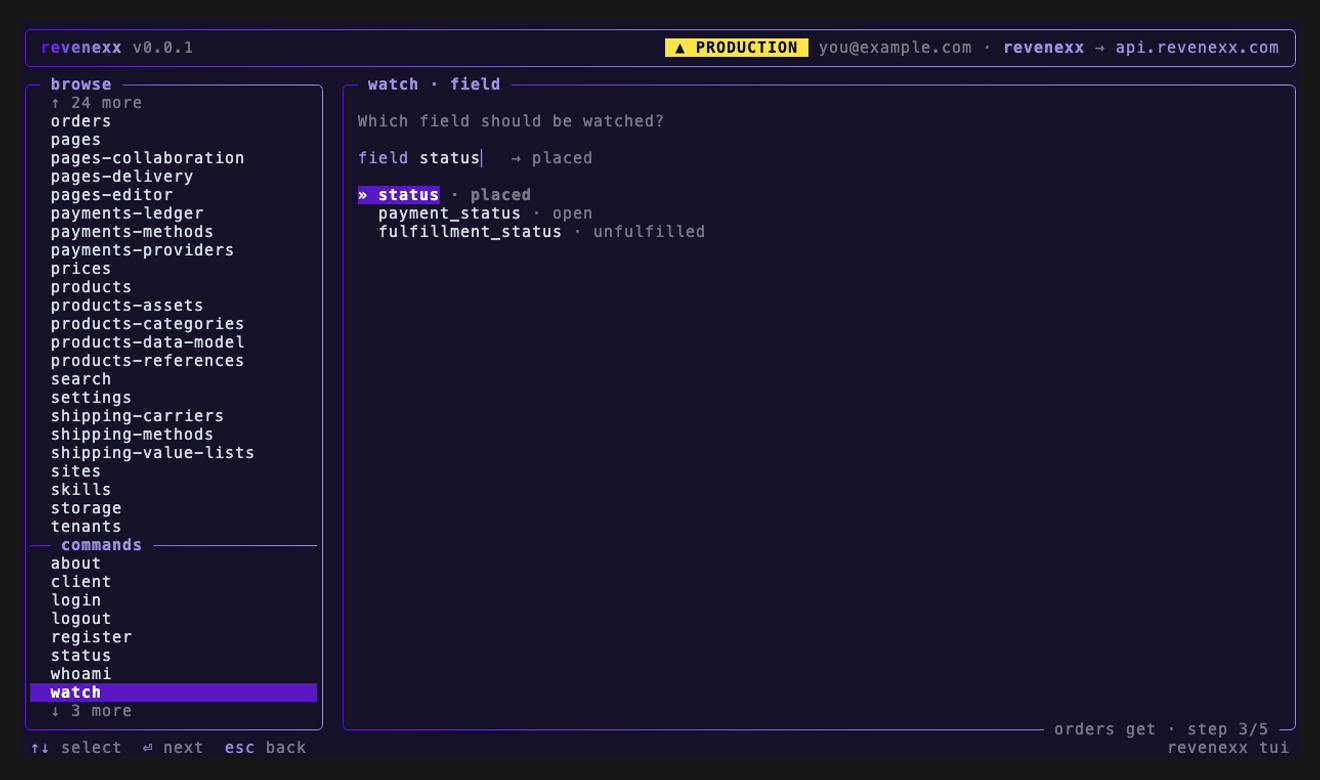Open storage resource
This screenshot has height=780, width=1320.
tap(86, 508)
